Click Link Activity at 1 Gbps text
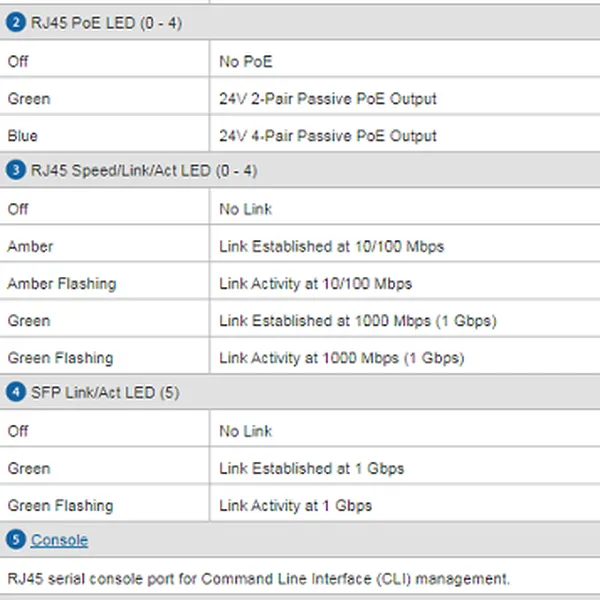 [x=295, y=506]
